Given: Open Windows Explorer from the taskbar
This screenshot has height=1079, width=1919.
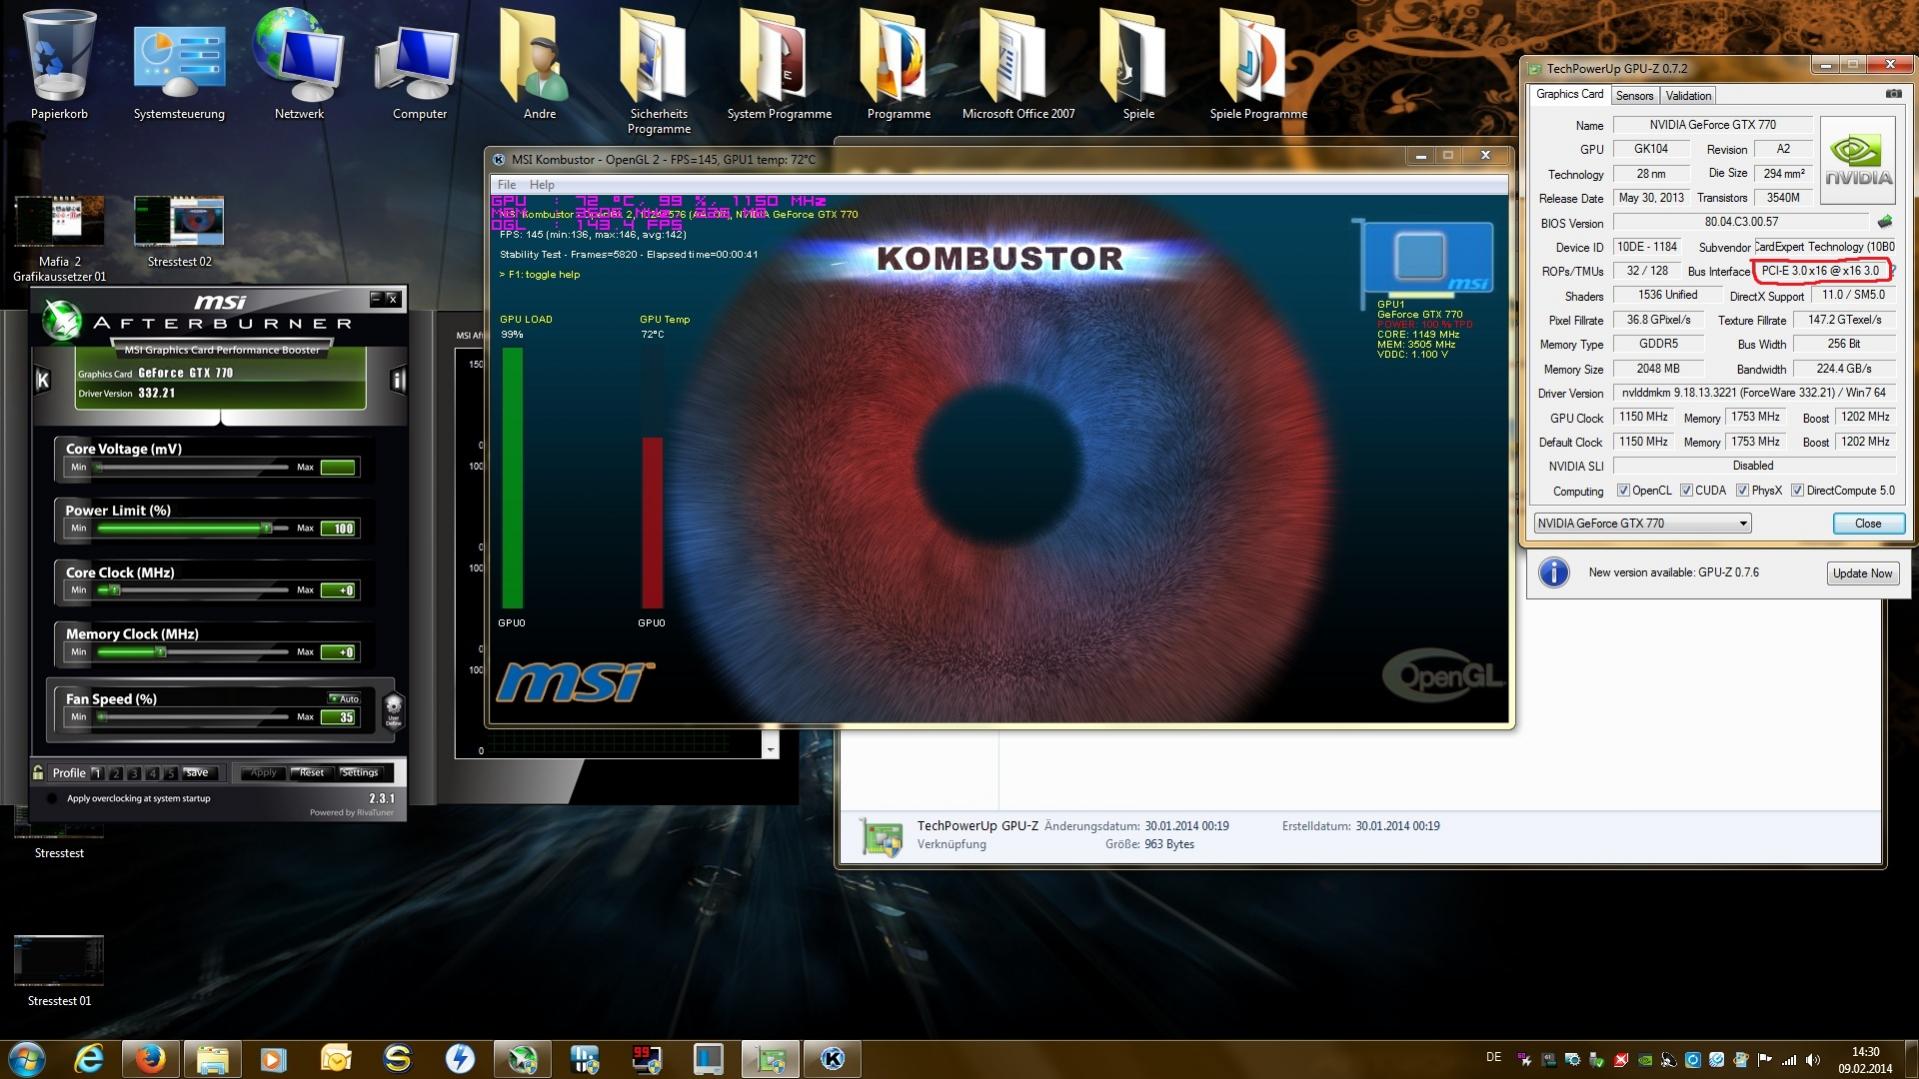Looking at the screenshot, I should (212, 1058).
